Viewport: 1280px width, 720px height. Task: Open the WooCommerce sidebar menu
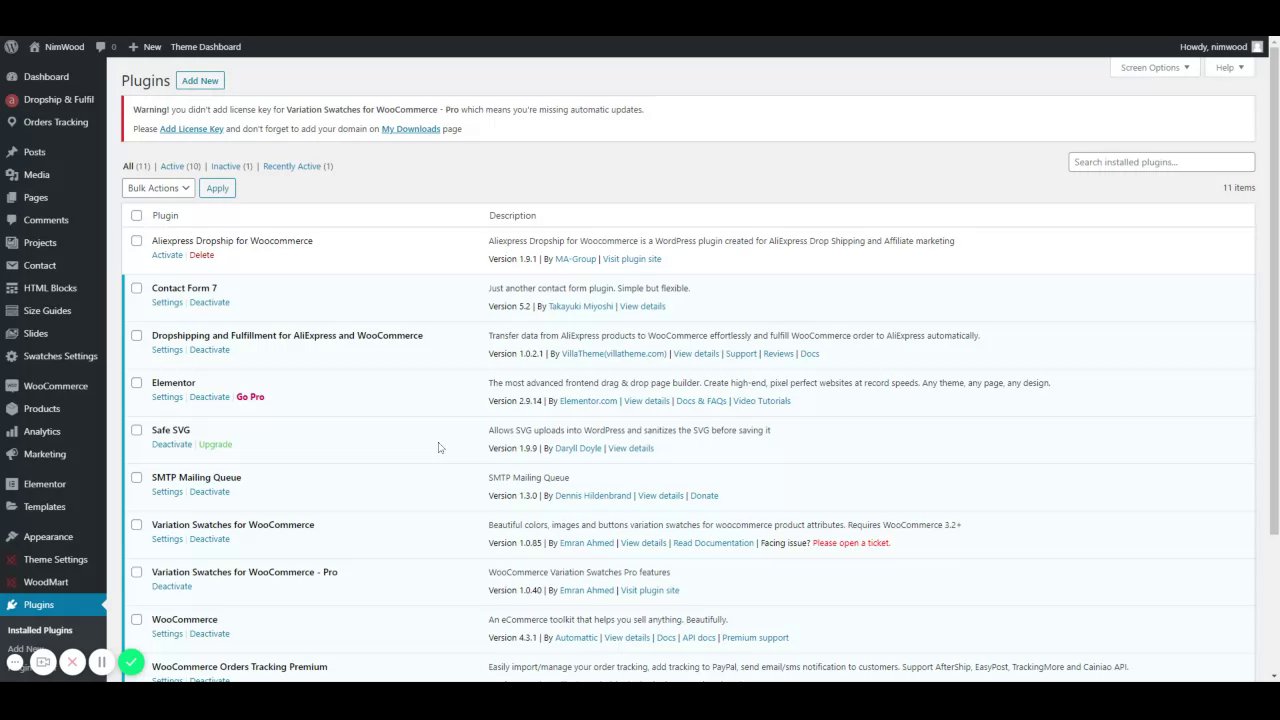coord(55,386)
